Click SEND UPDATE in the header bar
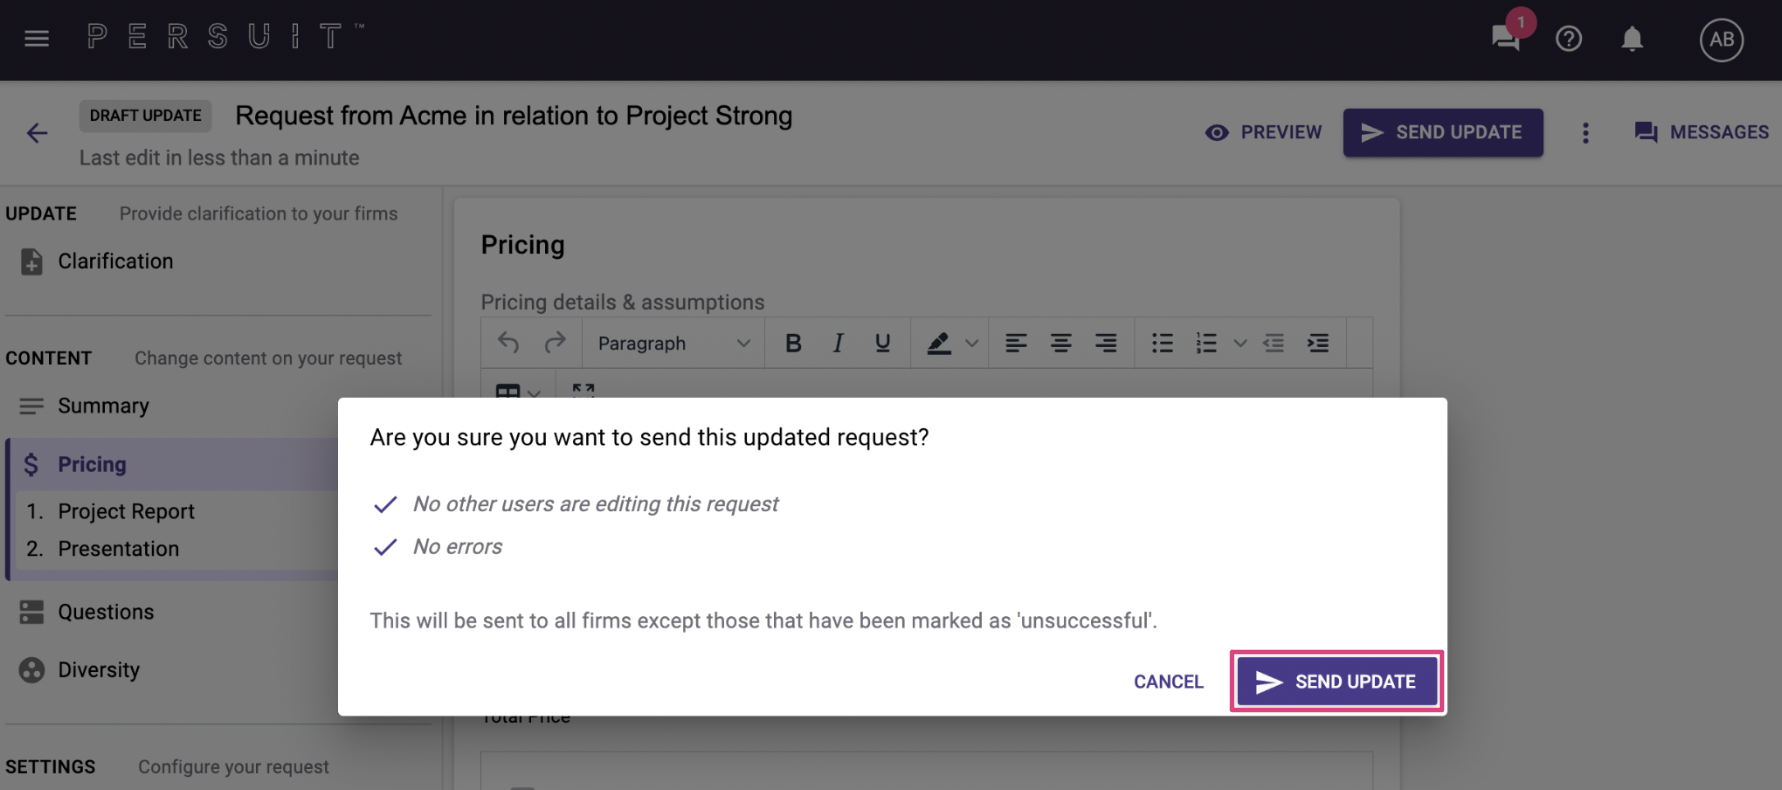 coord(1442,132)
